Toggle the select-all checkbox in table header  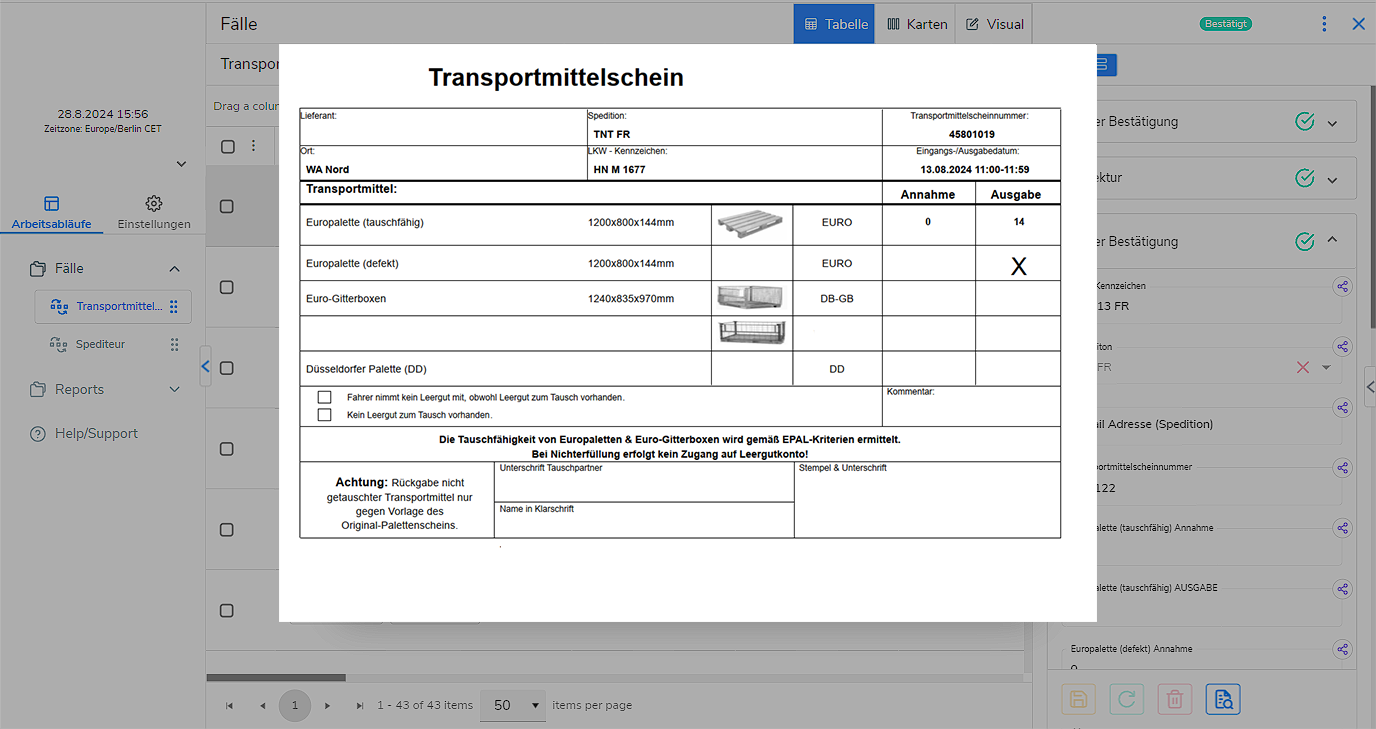tap(228, 146)
